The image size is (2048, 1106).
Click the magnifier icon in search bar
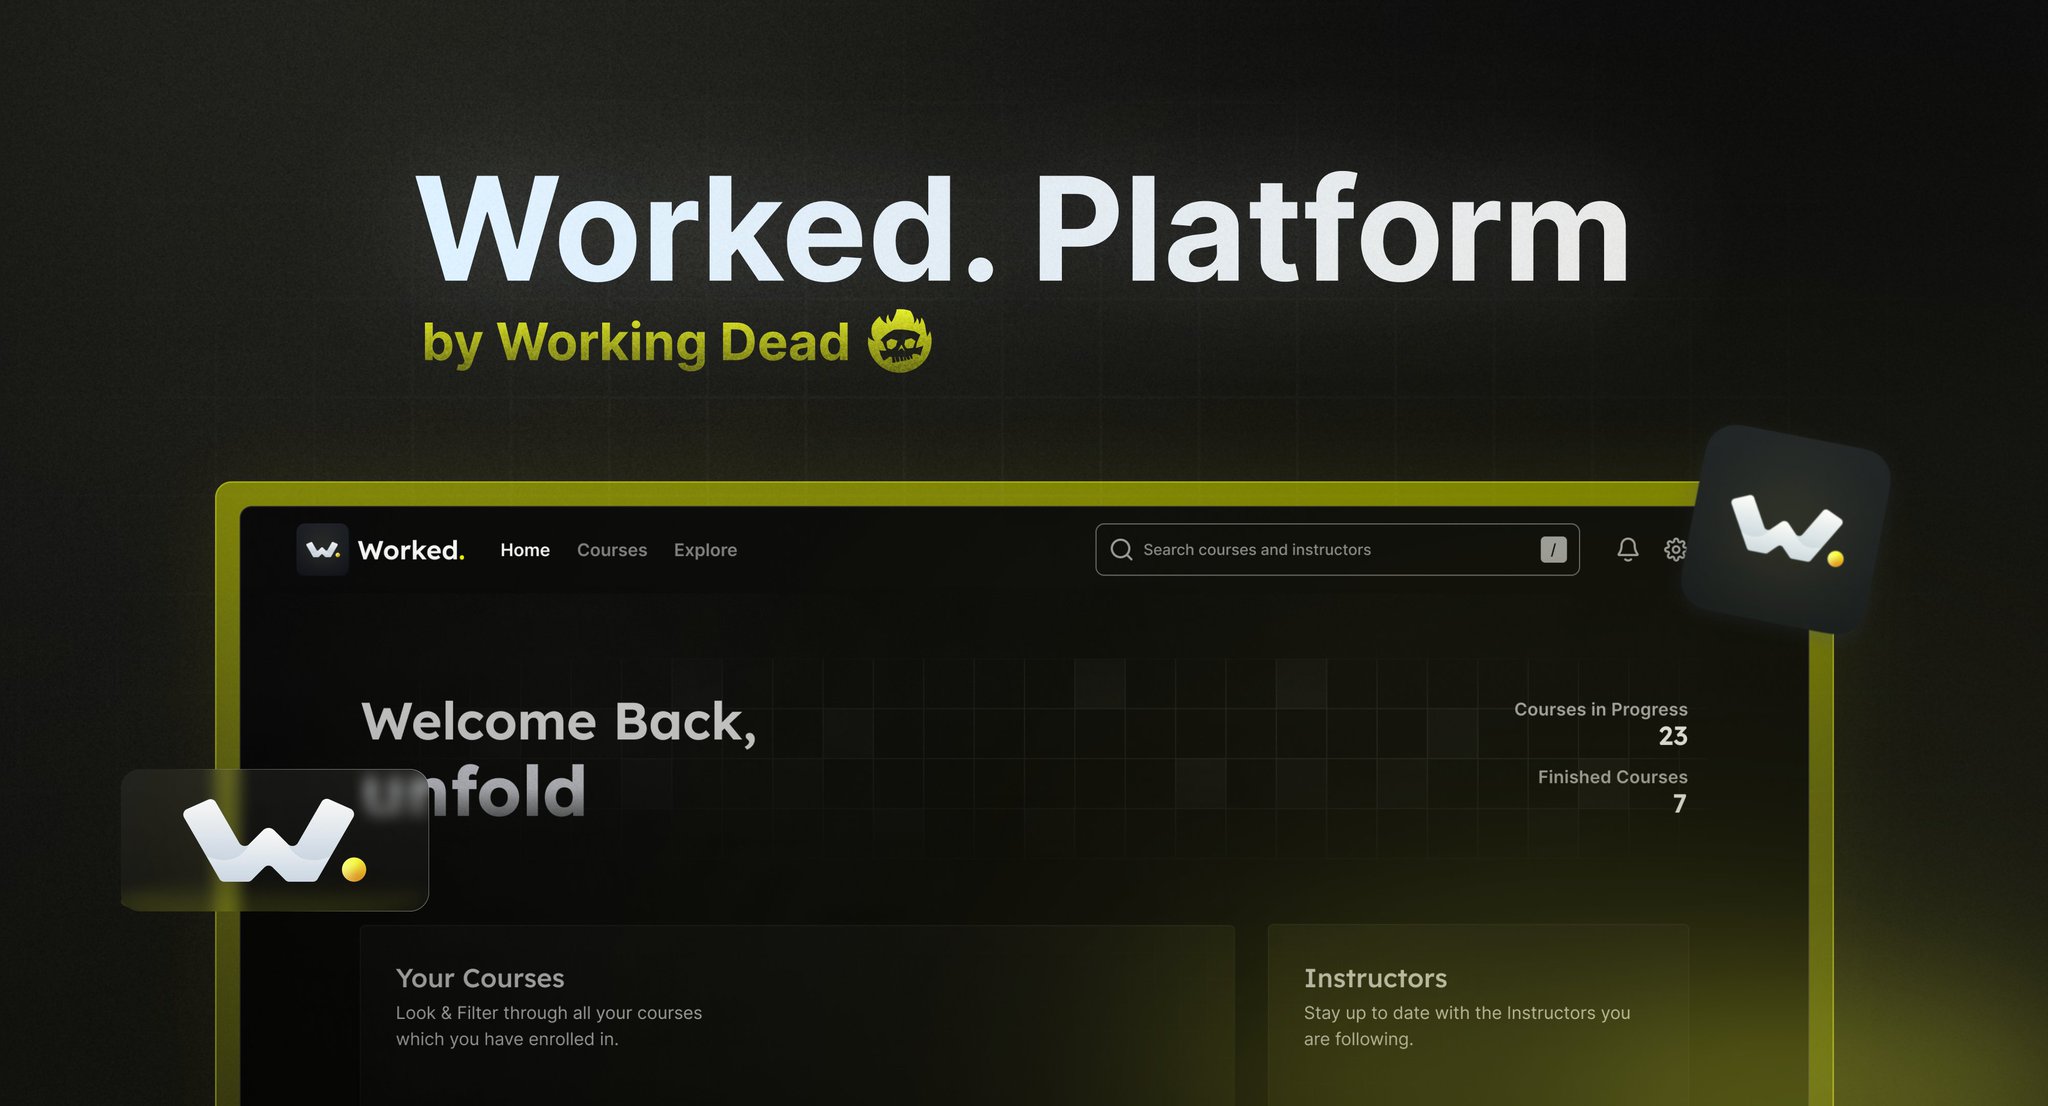point(1121,549)
